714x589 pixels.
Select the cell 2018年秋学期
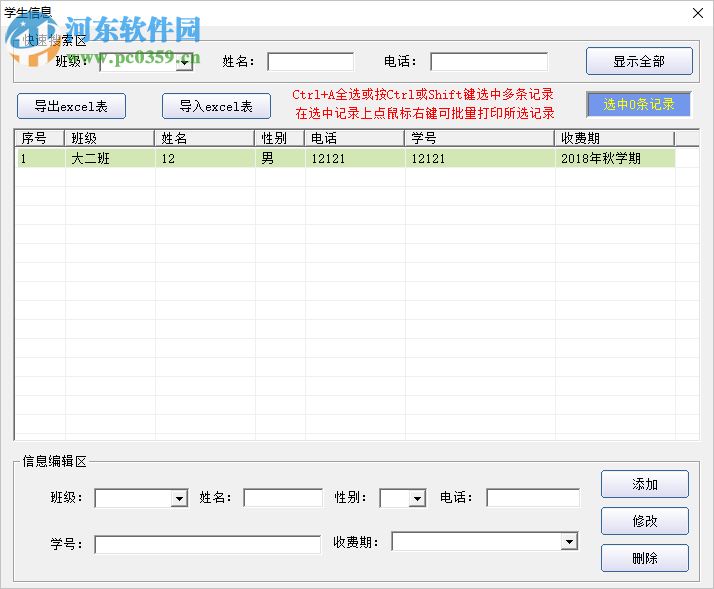point(615,158)
